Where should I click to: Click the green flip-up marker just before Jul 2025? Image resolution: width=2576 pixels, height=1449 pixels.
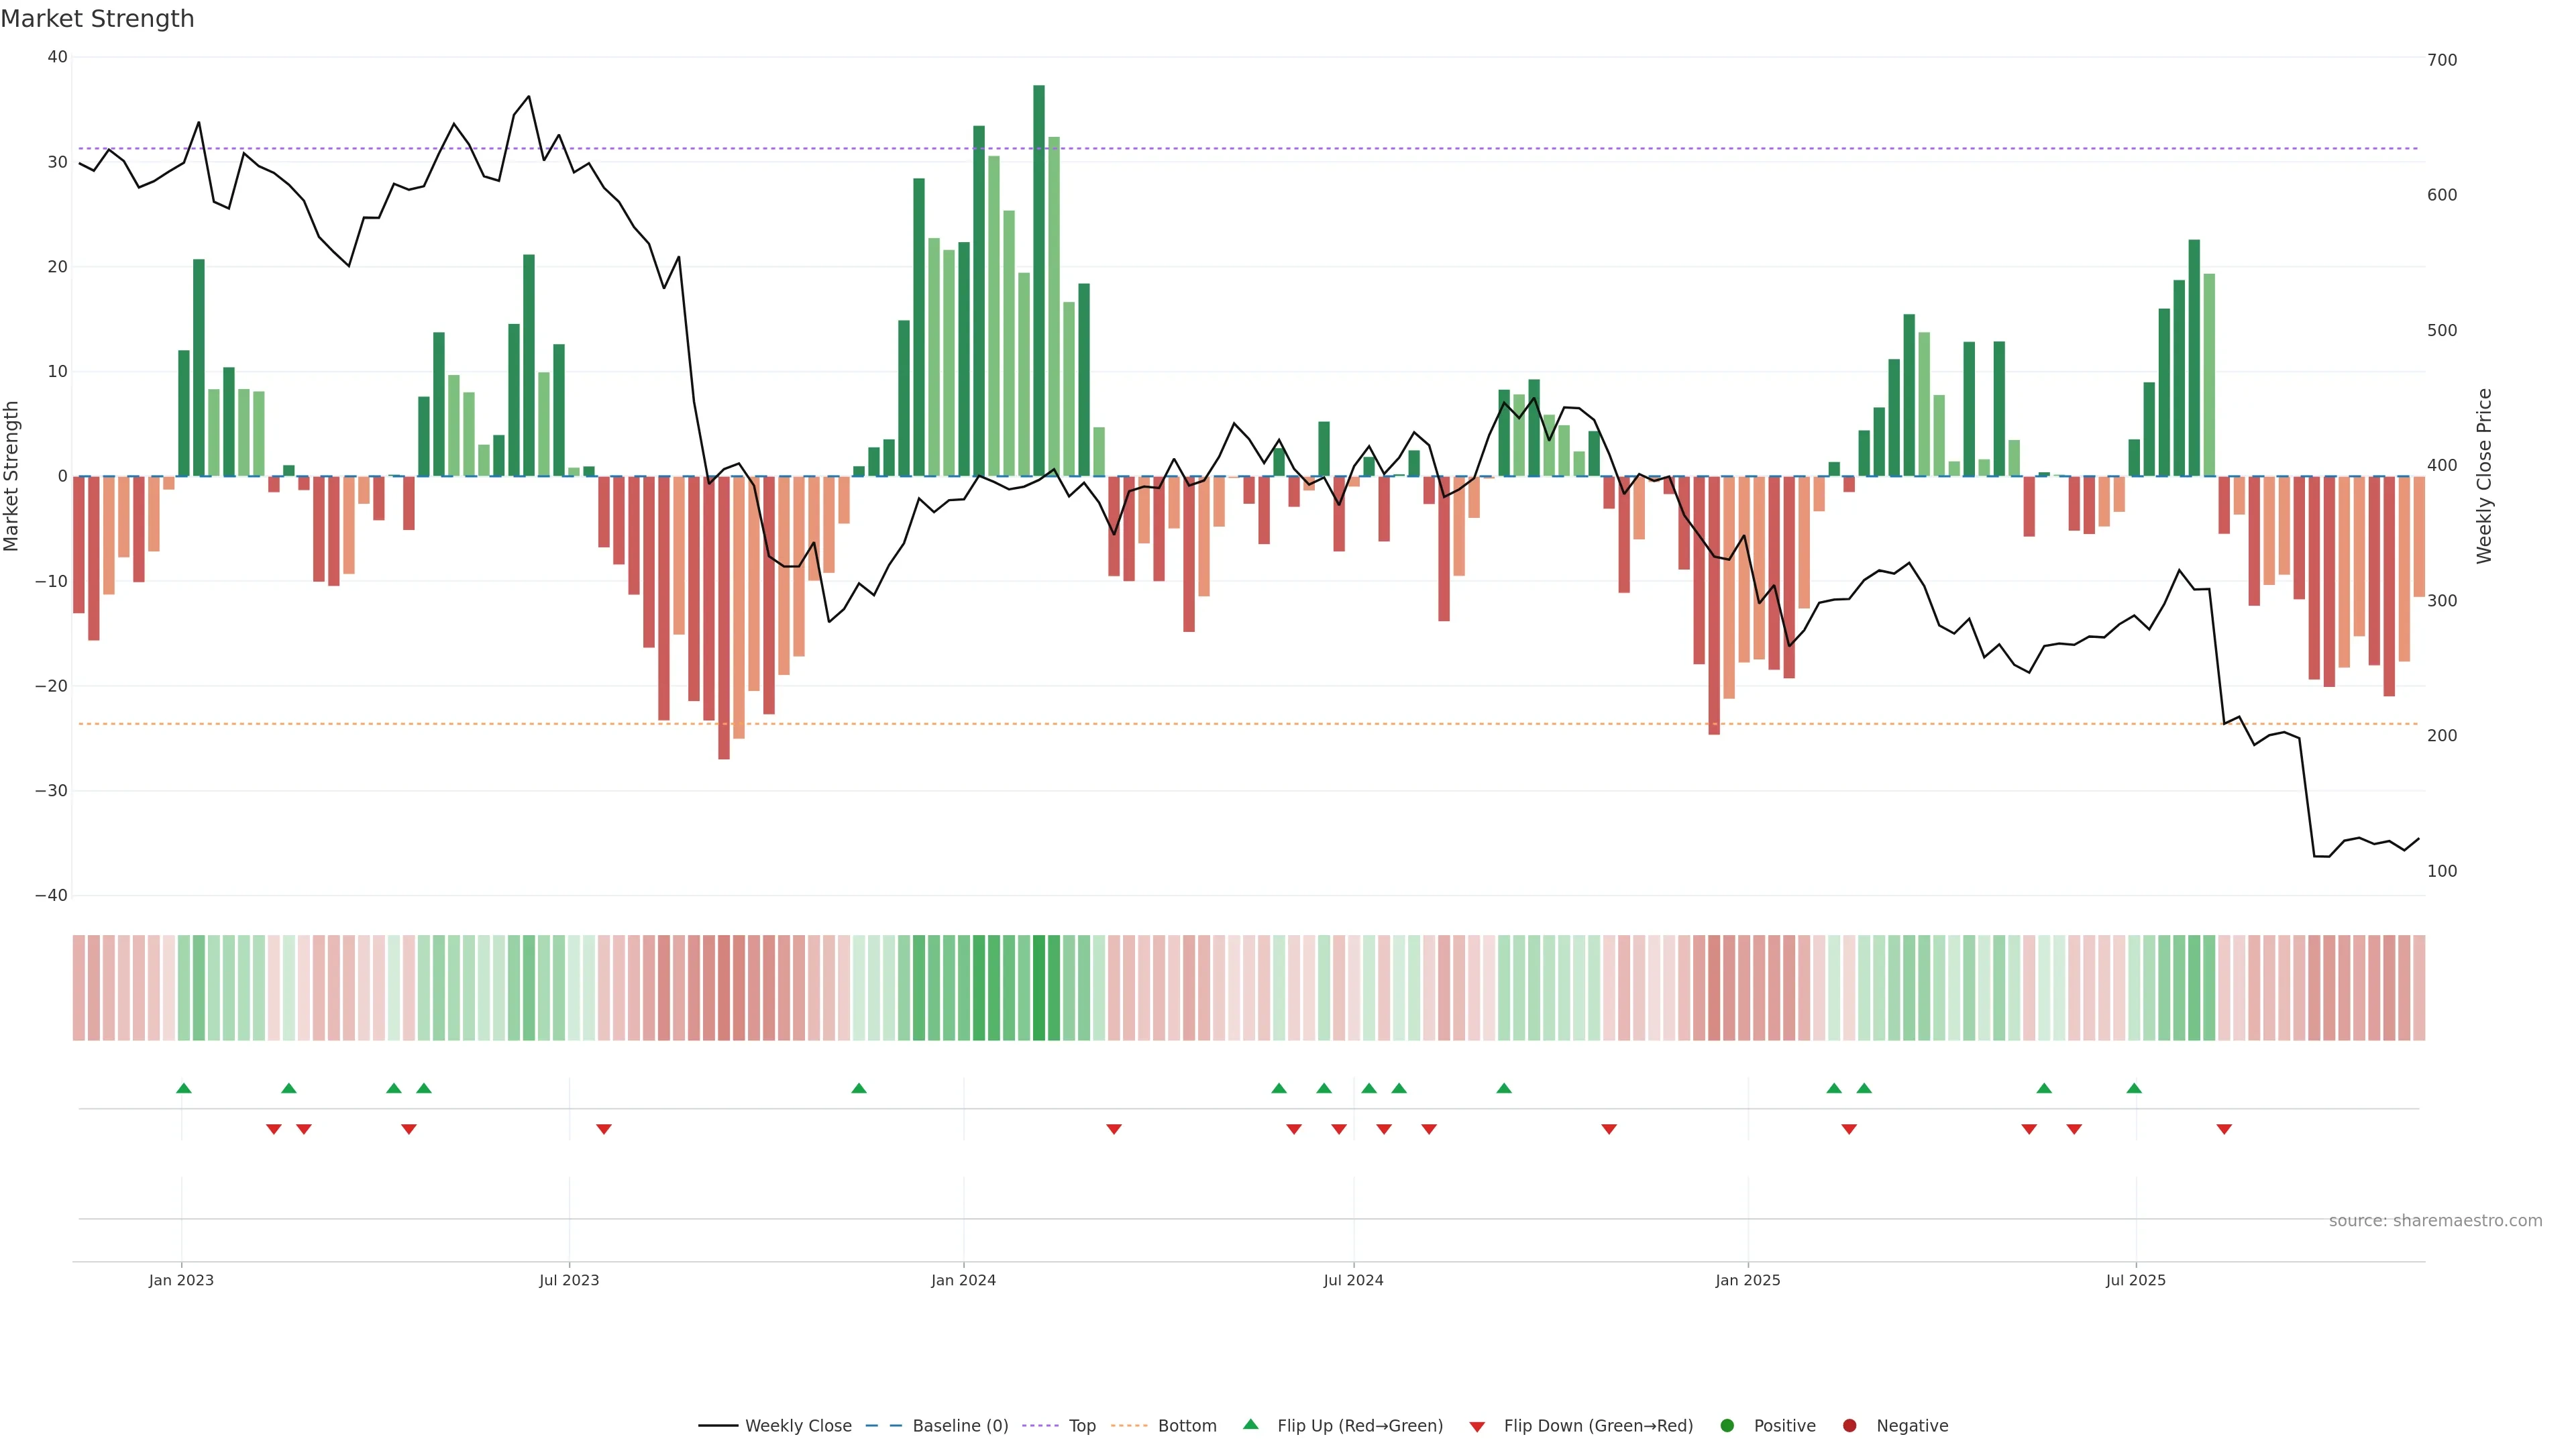click(x=2134, y=1088)
